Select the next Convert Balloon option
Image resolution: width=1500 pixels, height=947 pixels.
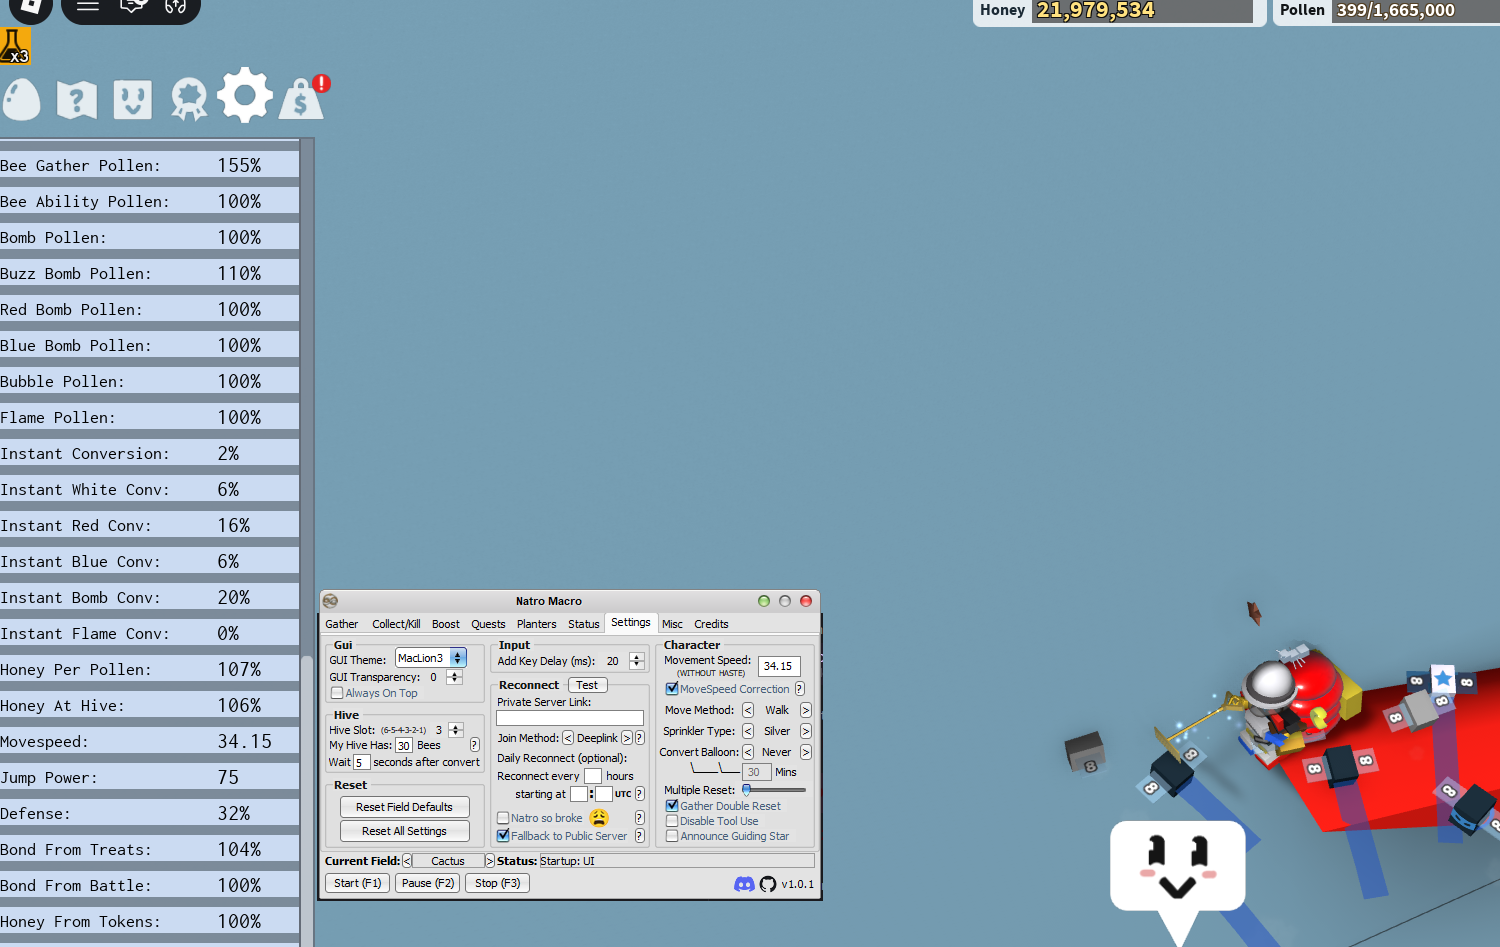pyautogui.click(x=806, y=752)
